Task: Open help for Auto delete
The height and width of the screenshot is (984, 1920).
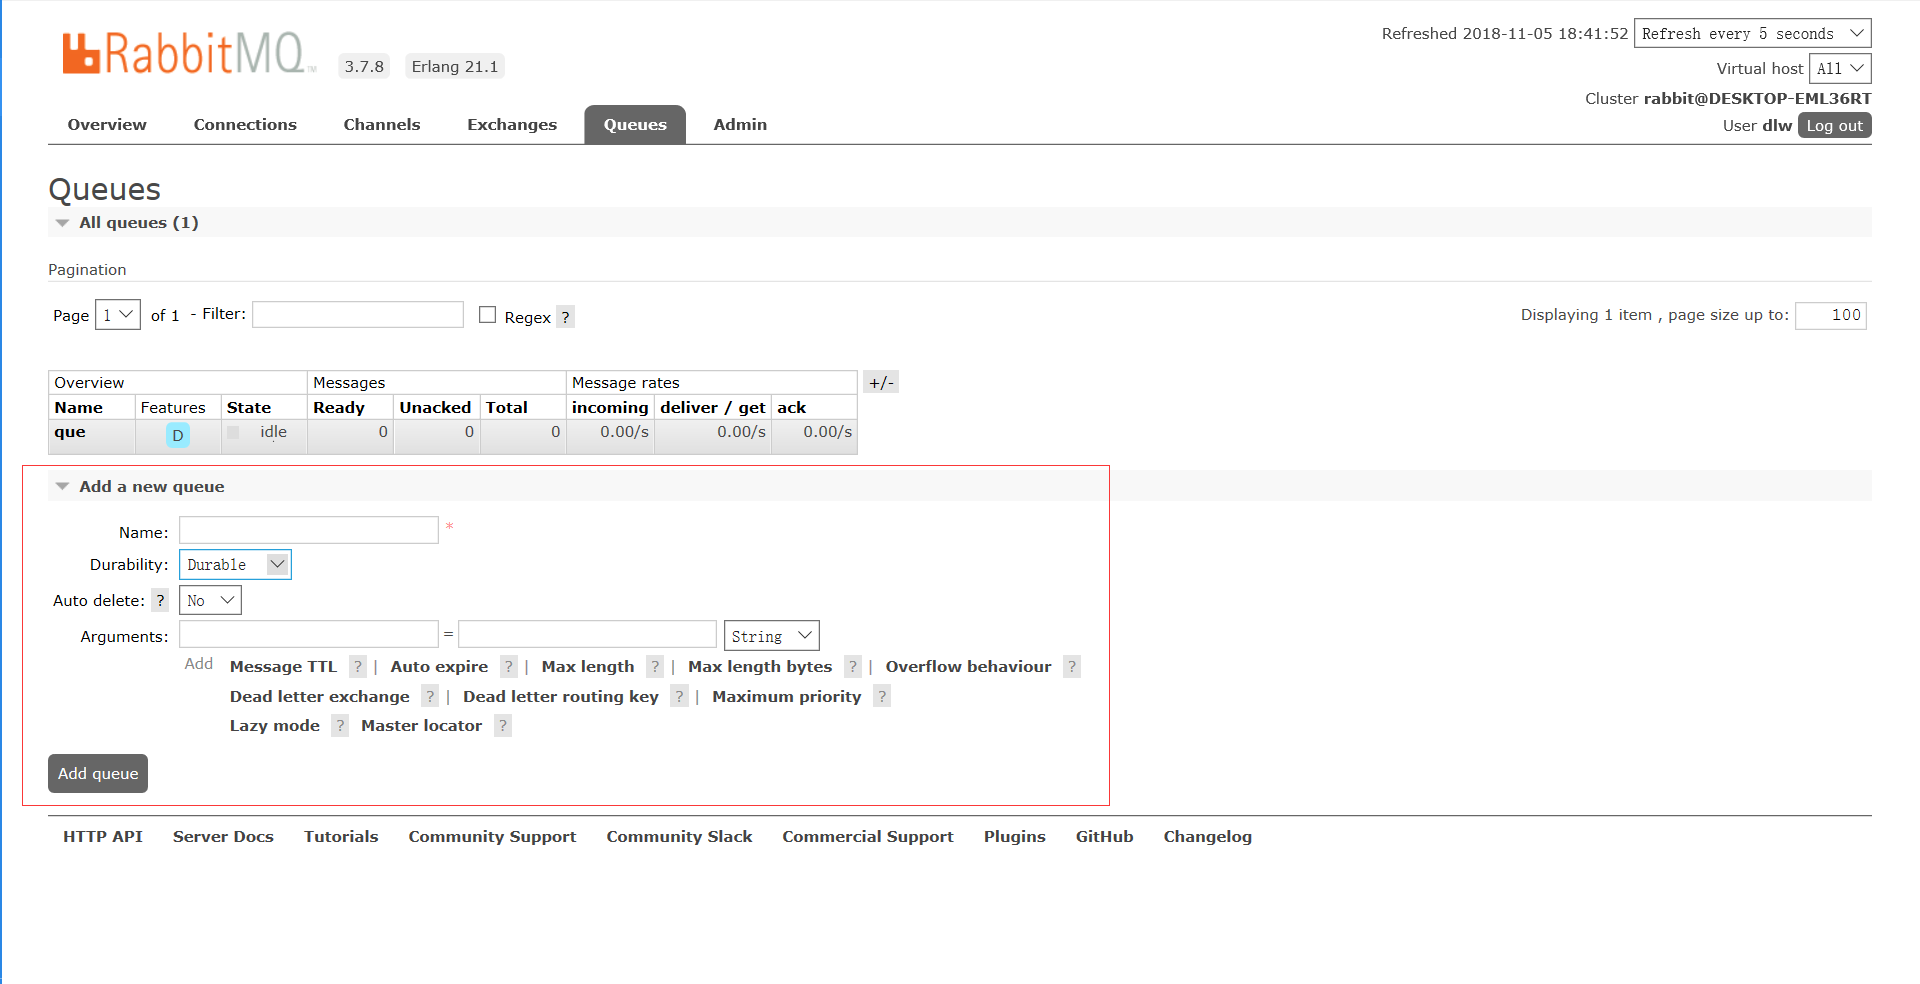Action: [160, 601]
